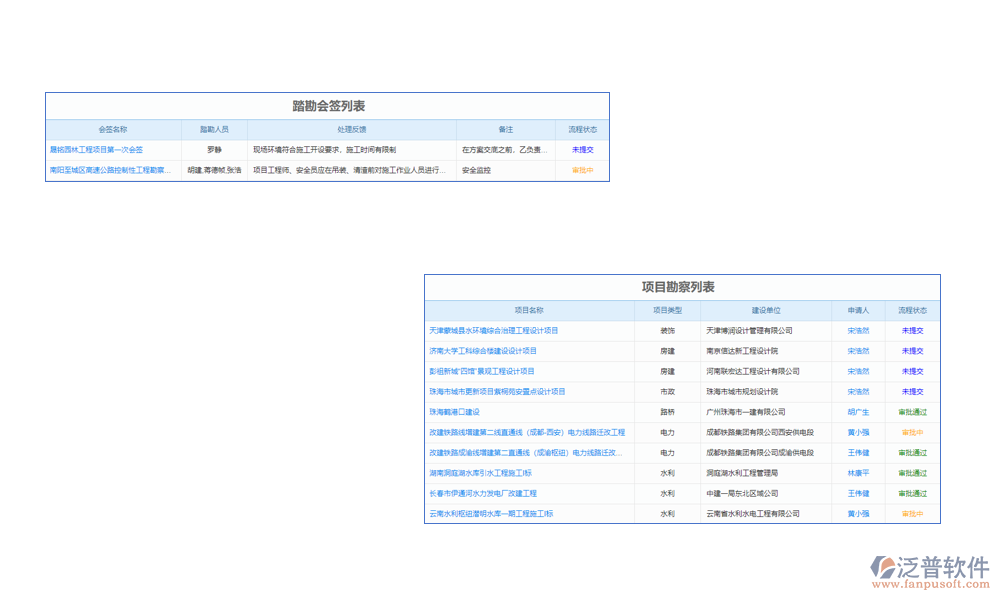Screen dimensions: 1000x600
Task: Click the 会签名称 column header
Action: click(x=113, y=130)
